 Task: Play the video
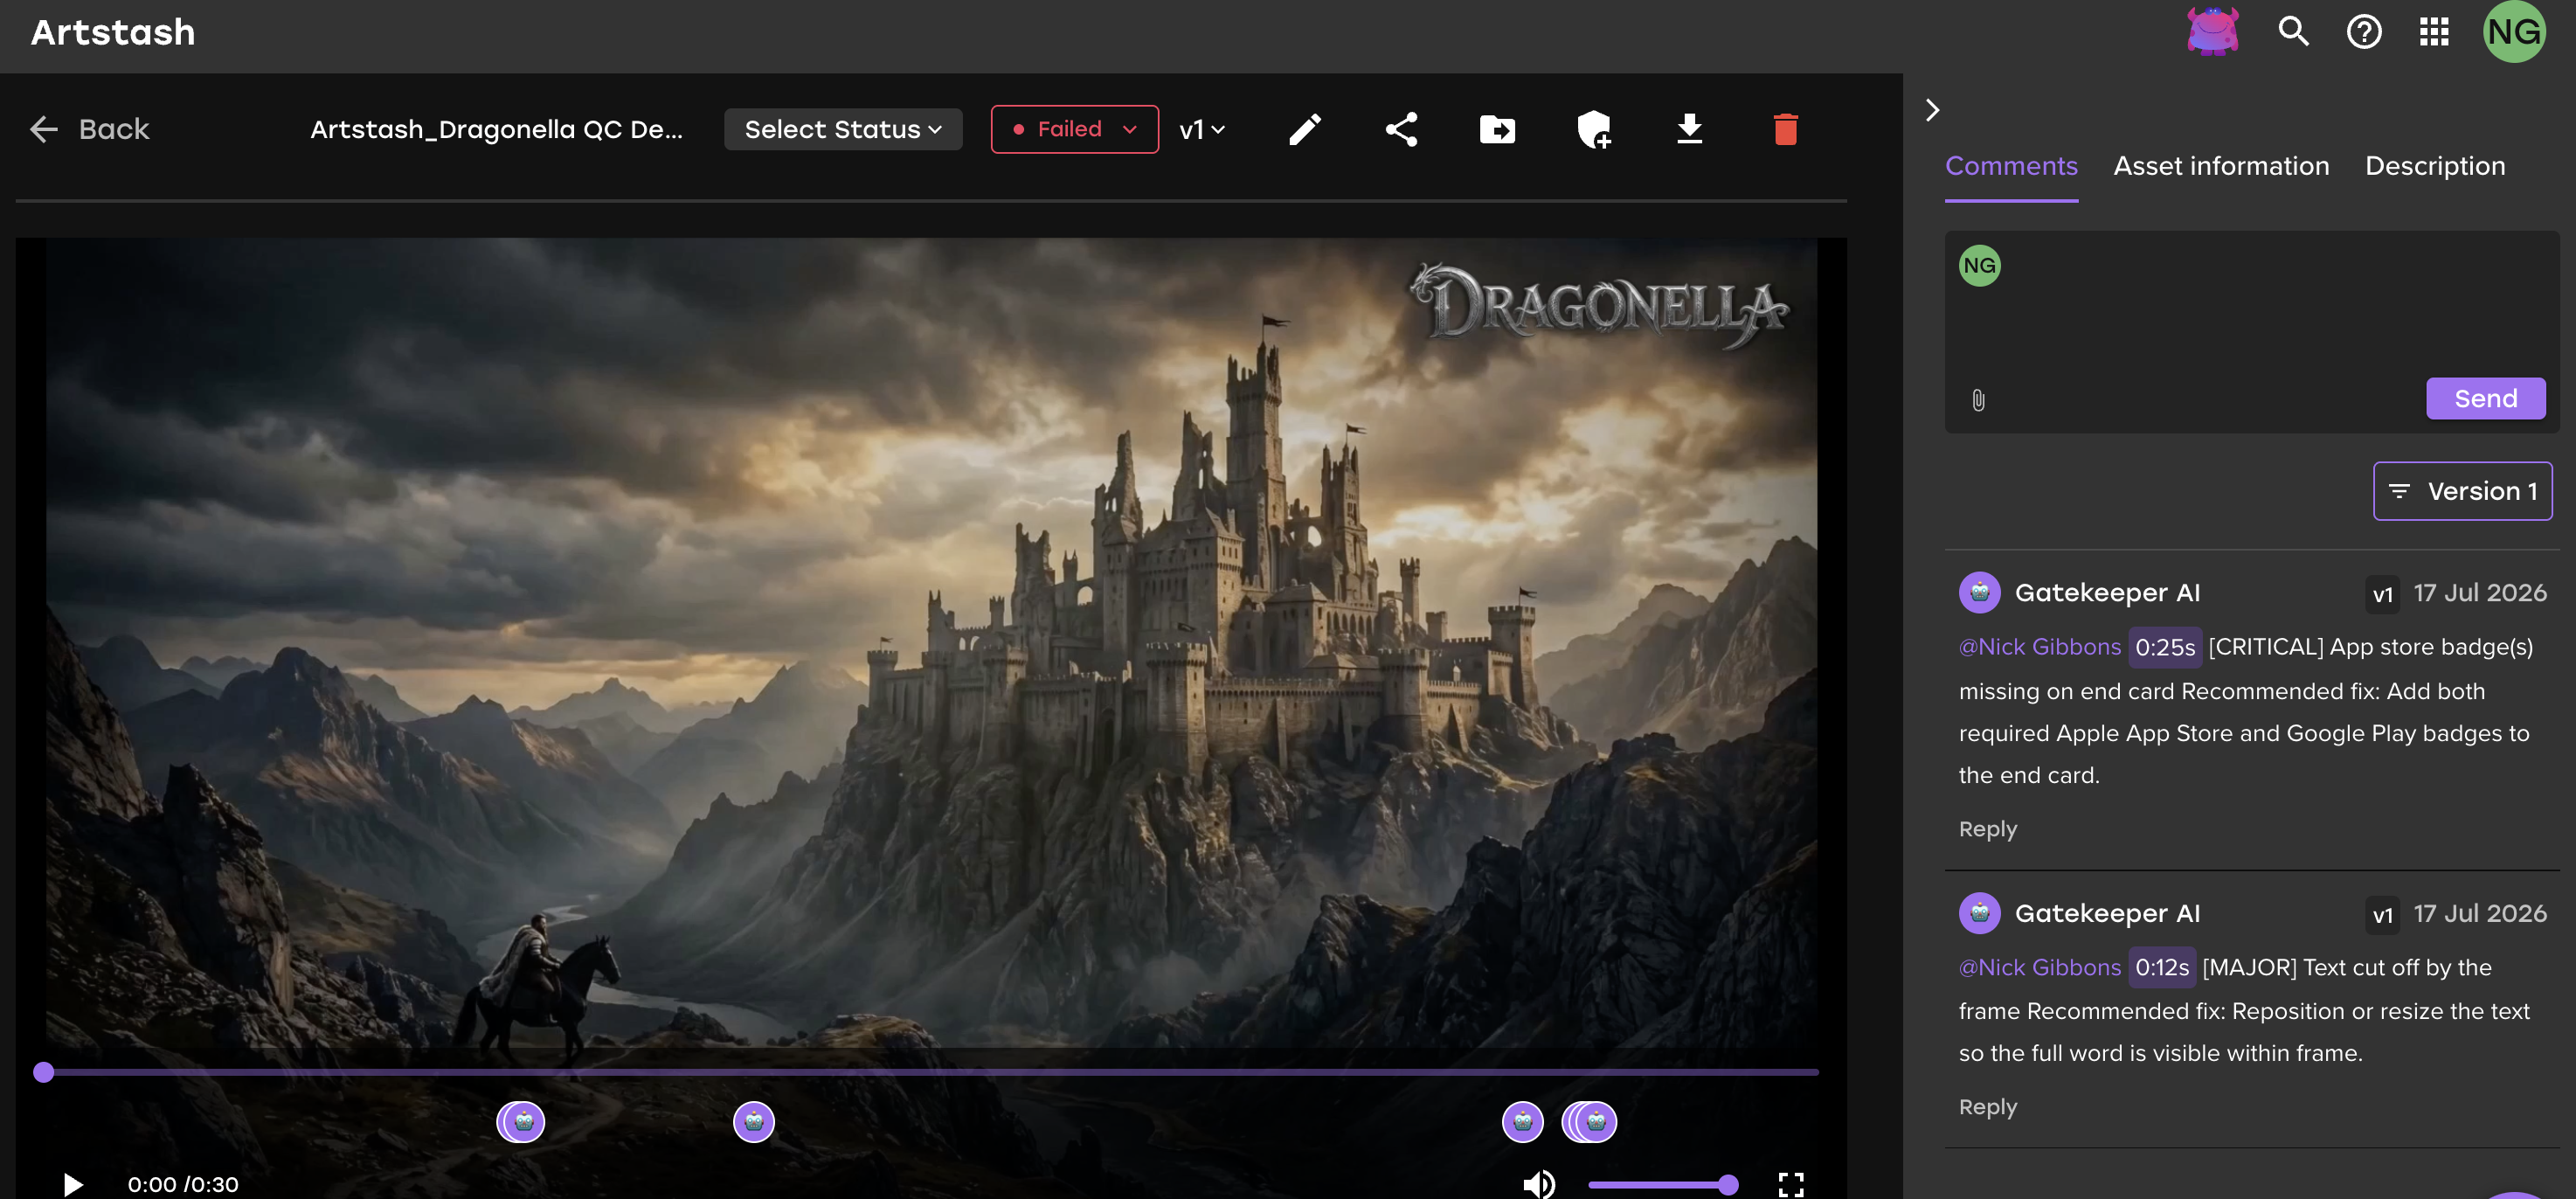click(x=72, y=1185)
